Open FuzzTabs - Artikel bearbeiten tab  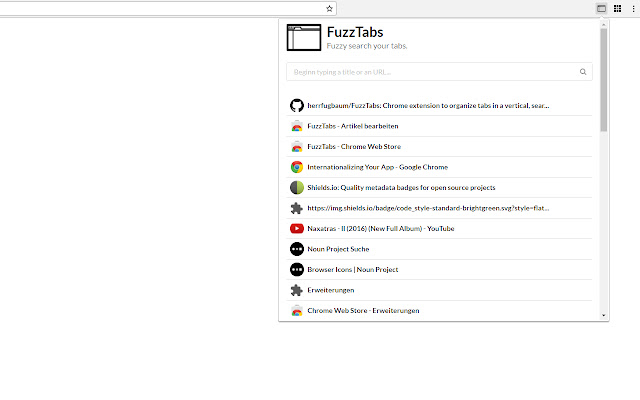(x=439, y=126)
